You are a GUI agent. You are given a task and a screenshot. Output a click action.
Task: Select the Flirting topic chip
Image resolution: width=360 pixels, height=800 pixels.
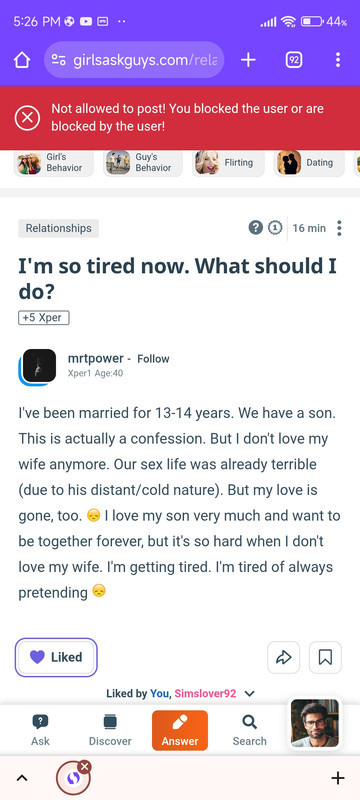tap(228, 163)
